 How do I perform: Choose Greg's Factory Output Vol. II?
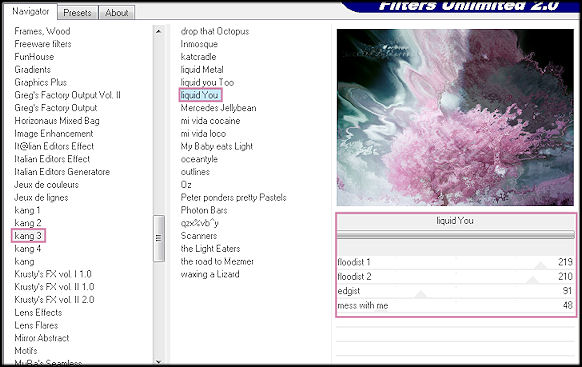[x=68, y=95]
